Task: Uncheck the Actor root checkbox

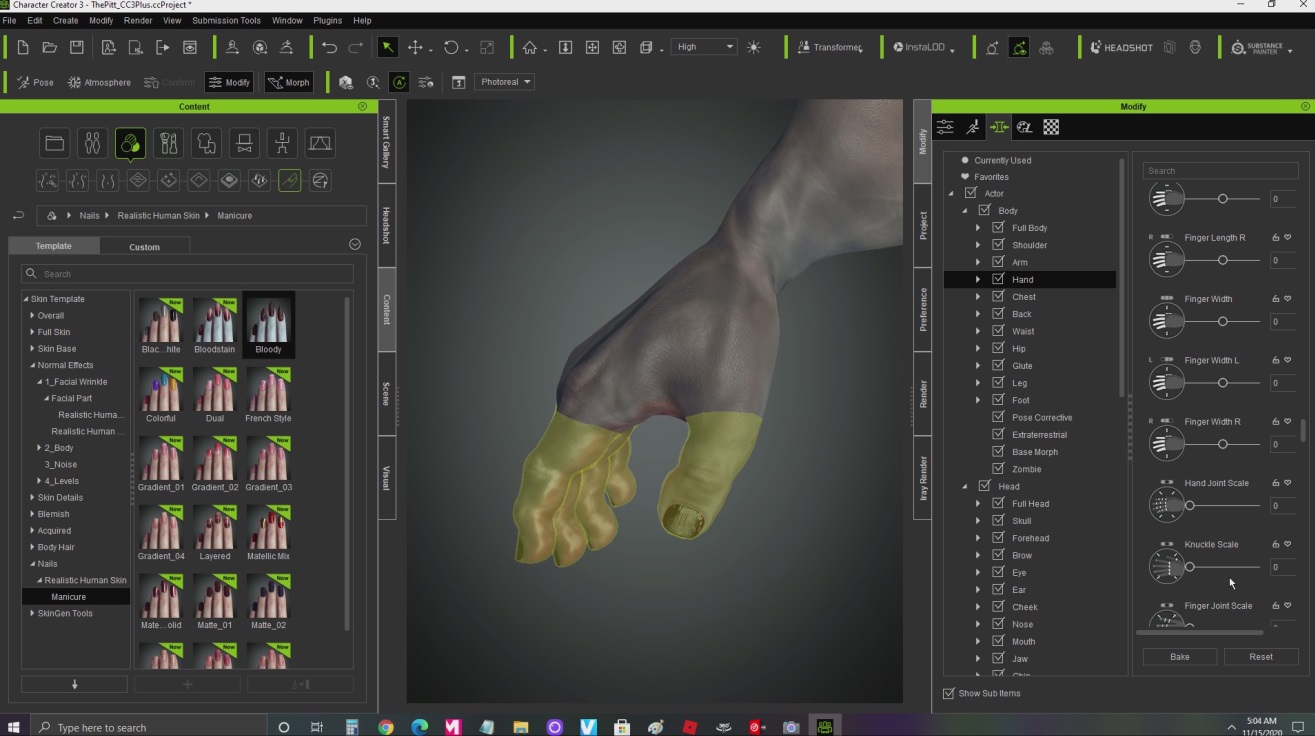Action: pyautogui.click(x=970, y=193)
